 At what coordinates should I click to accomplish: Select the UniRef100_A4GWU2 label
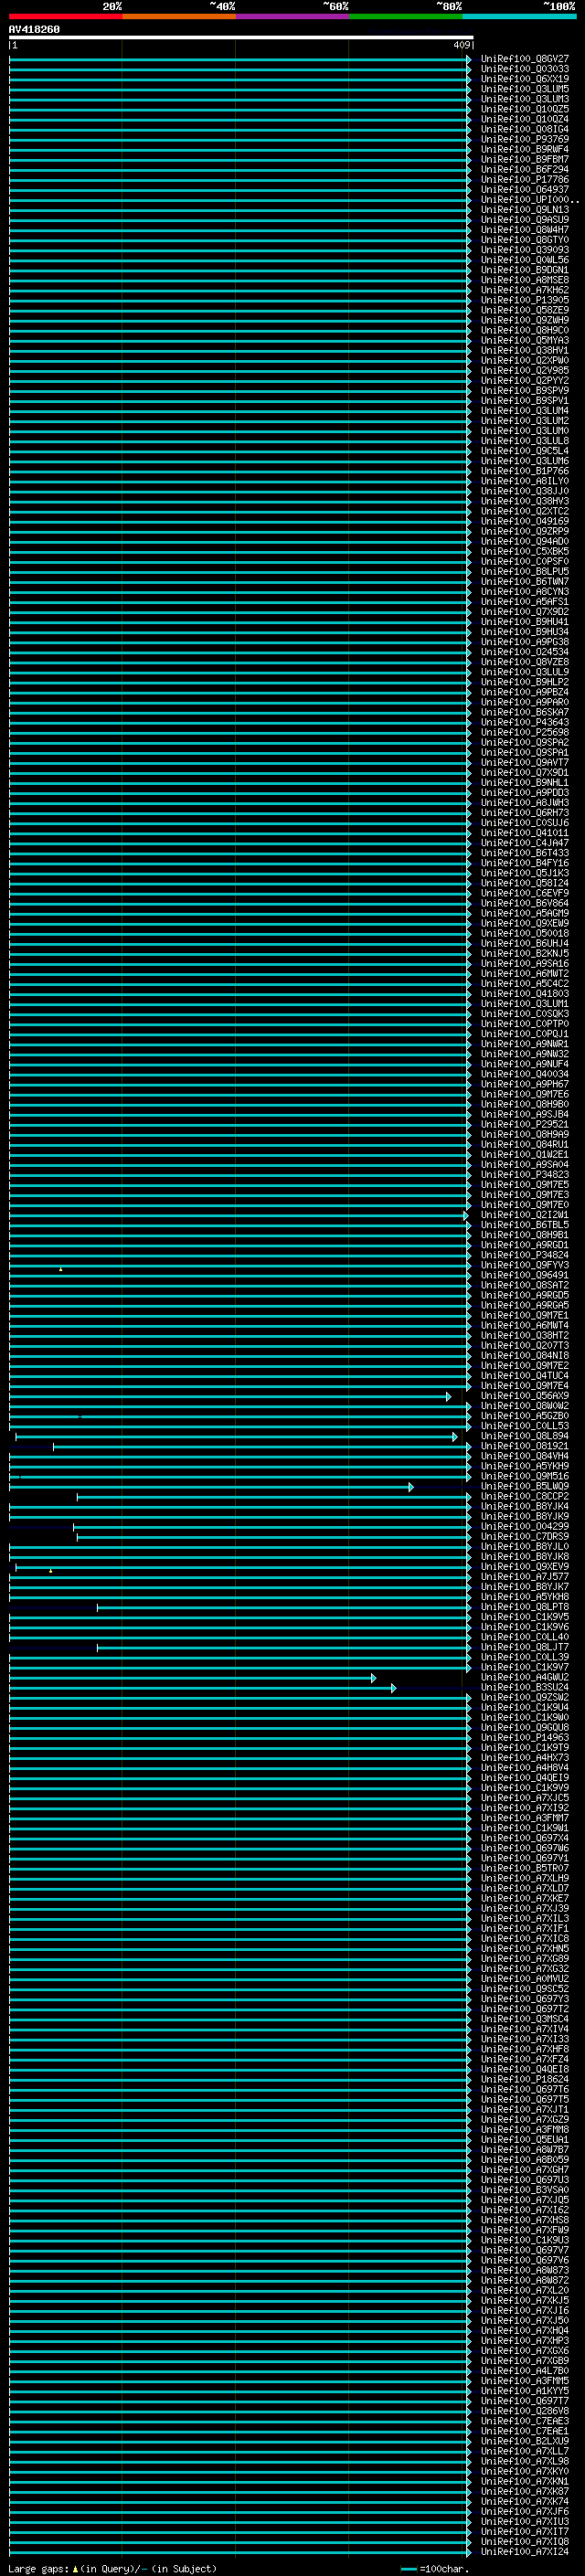pos(525,1677)
